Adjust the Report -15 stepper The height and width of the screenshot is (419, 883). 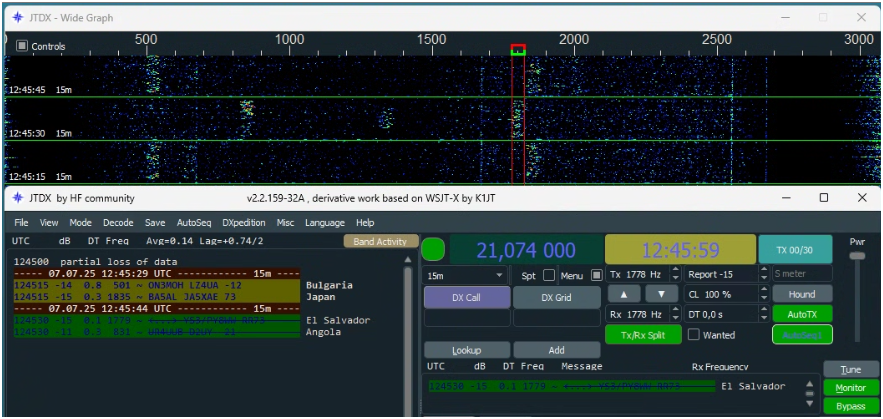[x=764, y=274]
